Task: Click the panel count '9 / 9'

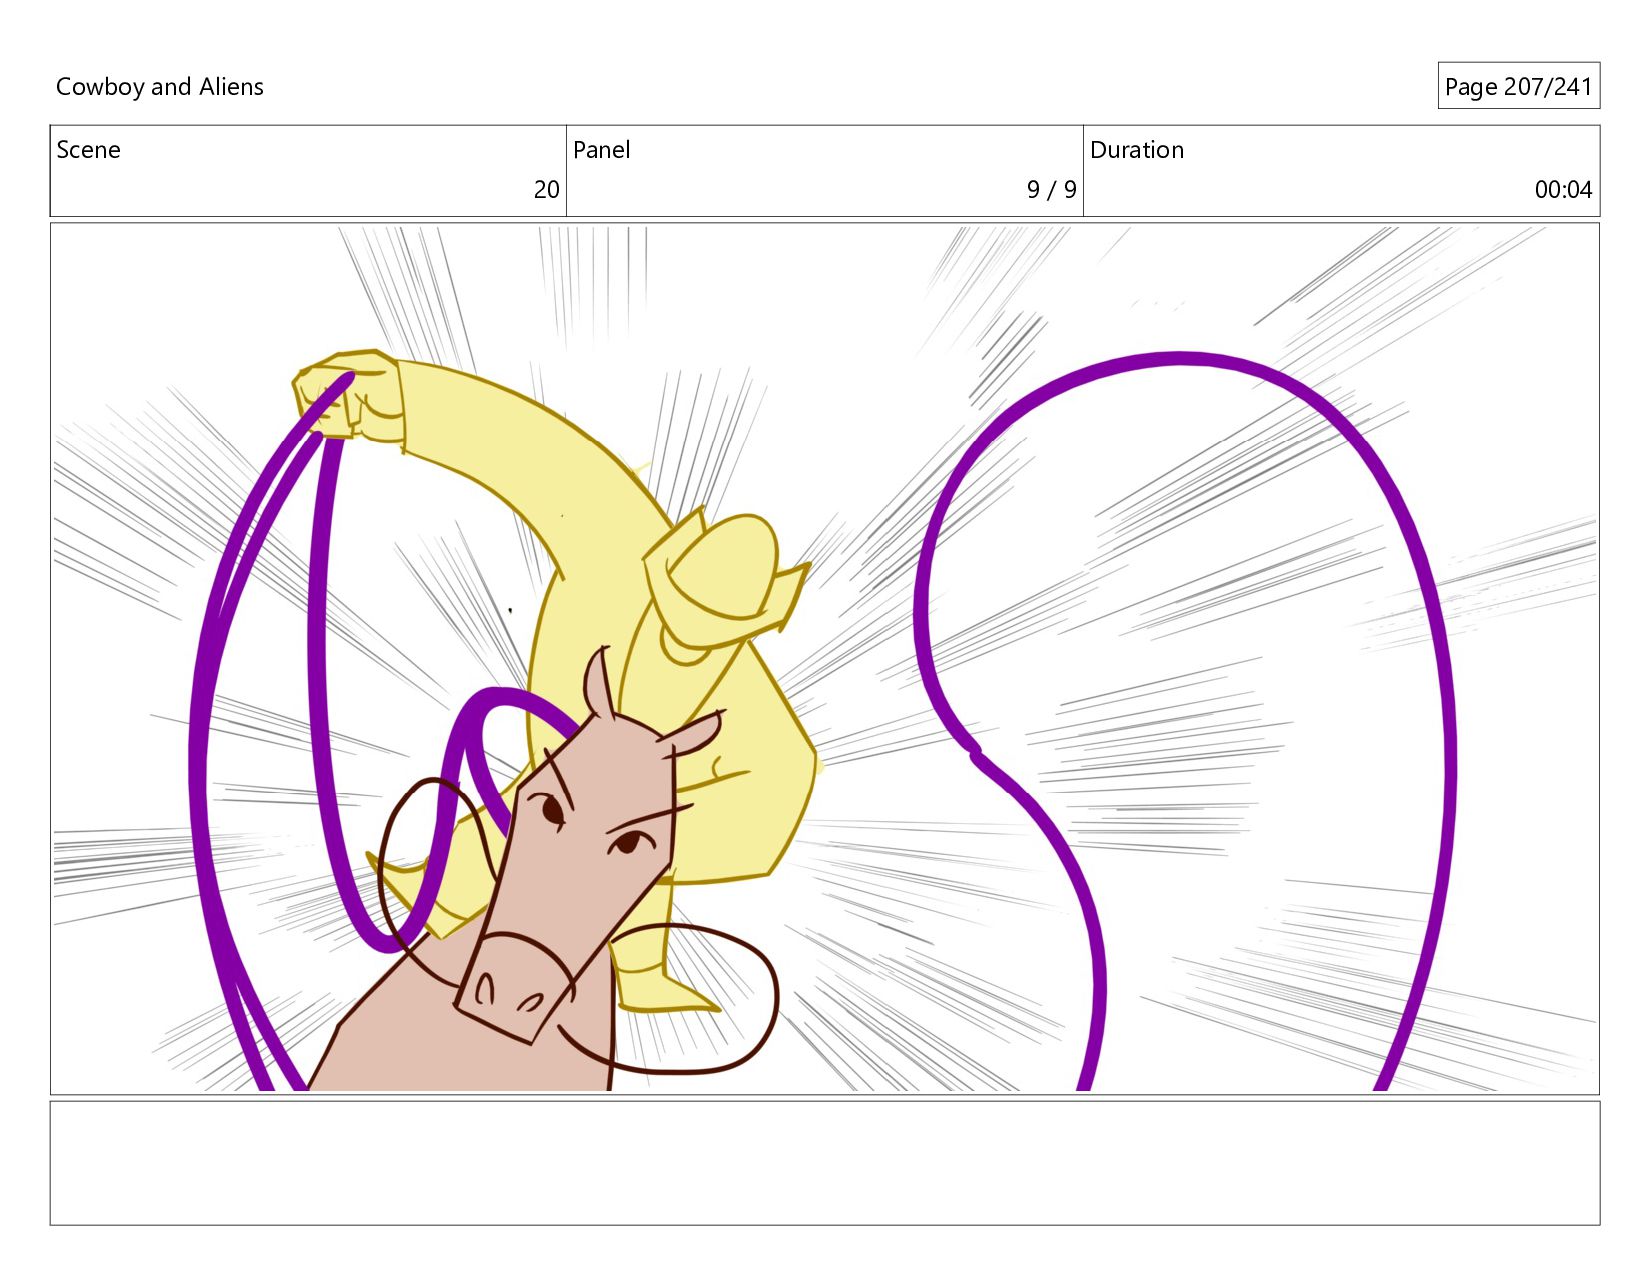Action: 1051,190
